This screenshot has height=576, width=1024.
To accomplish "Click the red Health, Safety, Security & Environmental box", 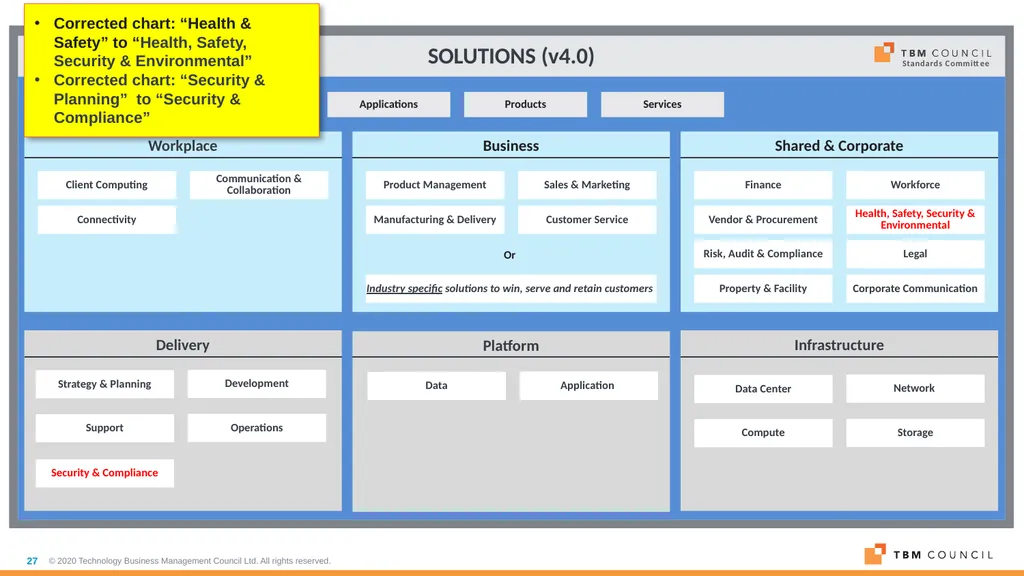I will [x=915, y=219].
